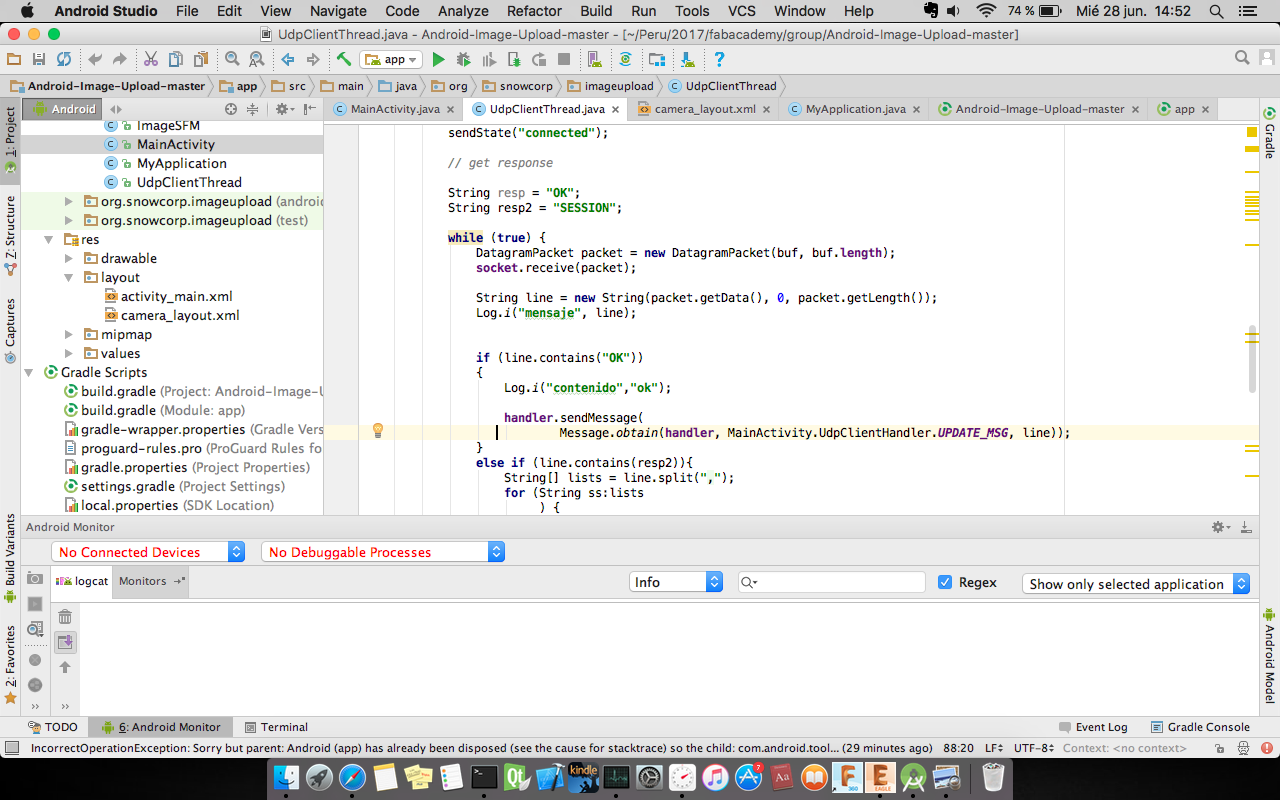Open the Terminal tool window
The height and width of the screenshot is (800, 1280).
pos(284,727)
